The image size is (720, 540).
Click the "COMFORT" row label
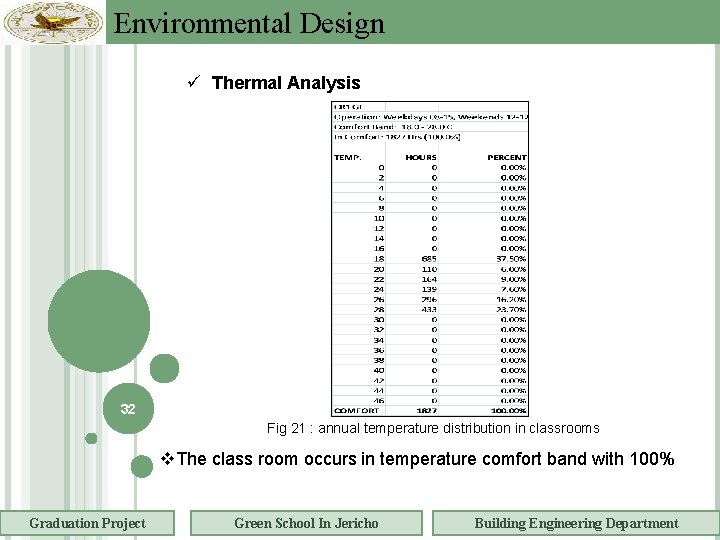(x=356, y=411)
